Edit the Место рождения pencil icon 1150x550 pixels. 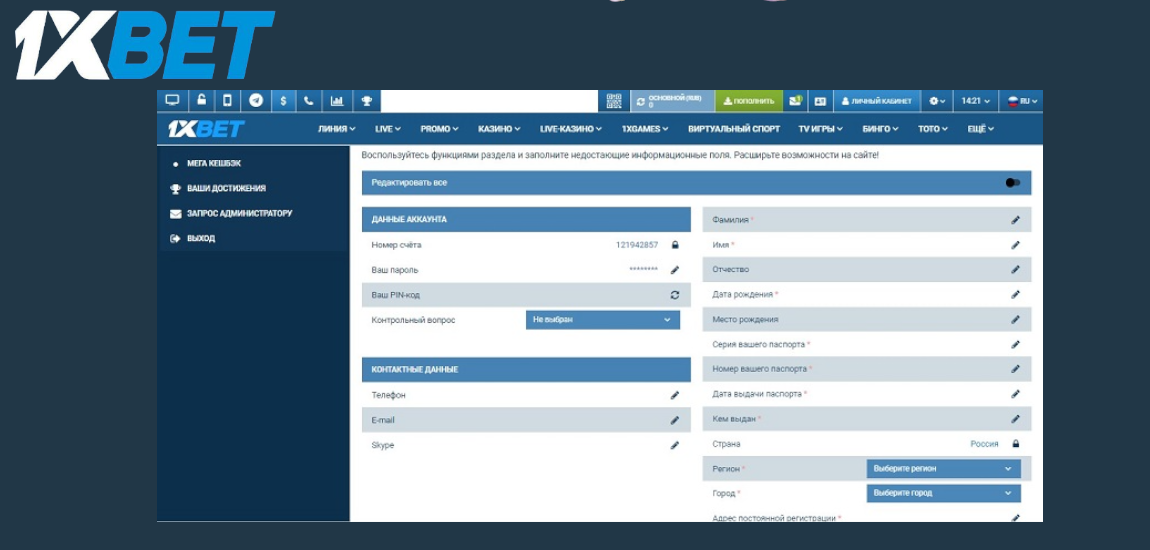[1016, 320]
